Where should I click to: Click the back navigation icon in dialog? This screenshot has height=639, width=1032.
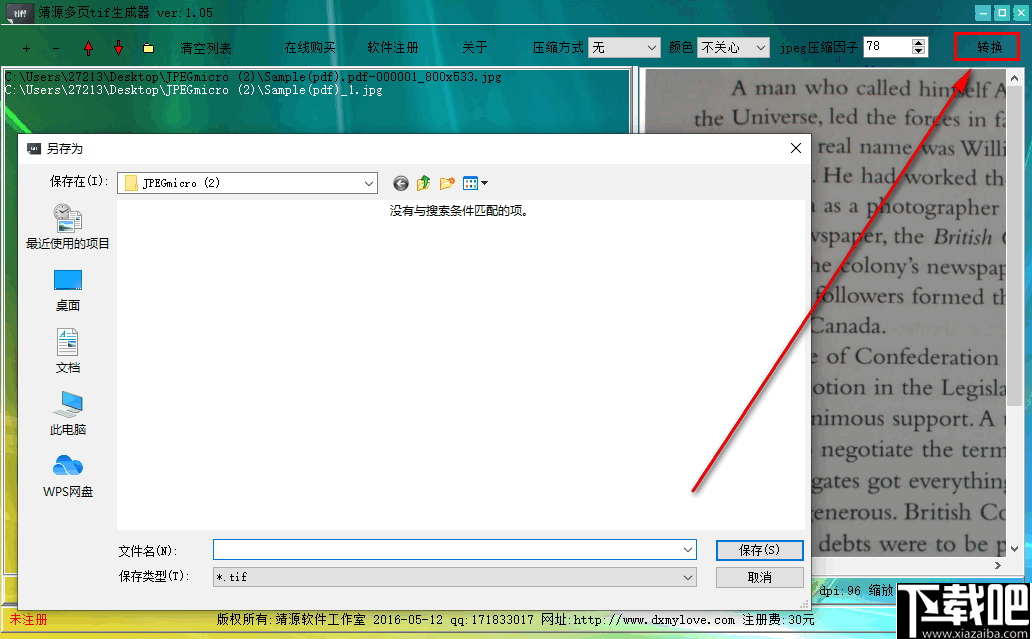[x=401, y=184]
